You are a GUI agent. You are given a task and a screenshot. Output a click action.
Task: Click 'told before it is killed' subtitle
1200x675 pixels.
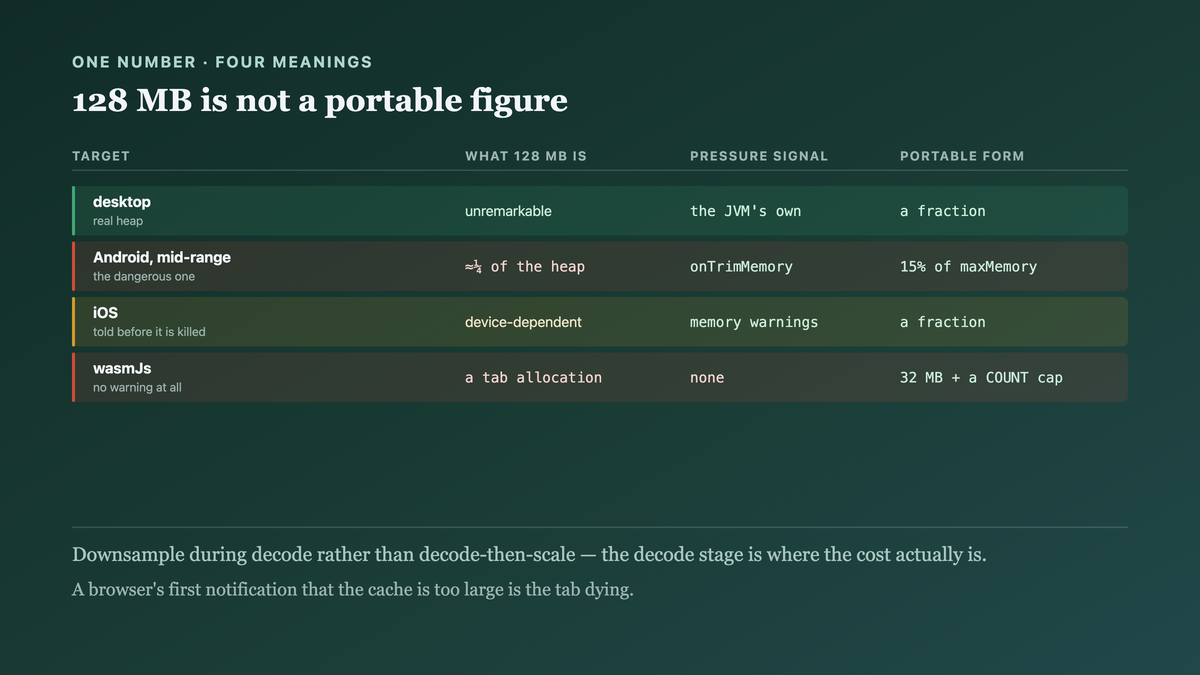tap(149, 332)
